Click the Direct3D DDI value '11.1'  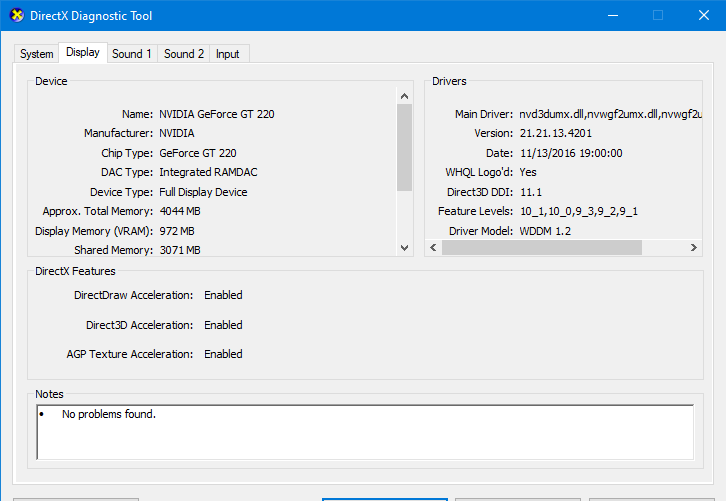(x=531, y=192)
